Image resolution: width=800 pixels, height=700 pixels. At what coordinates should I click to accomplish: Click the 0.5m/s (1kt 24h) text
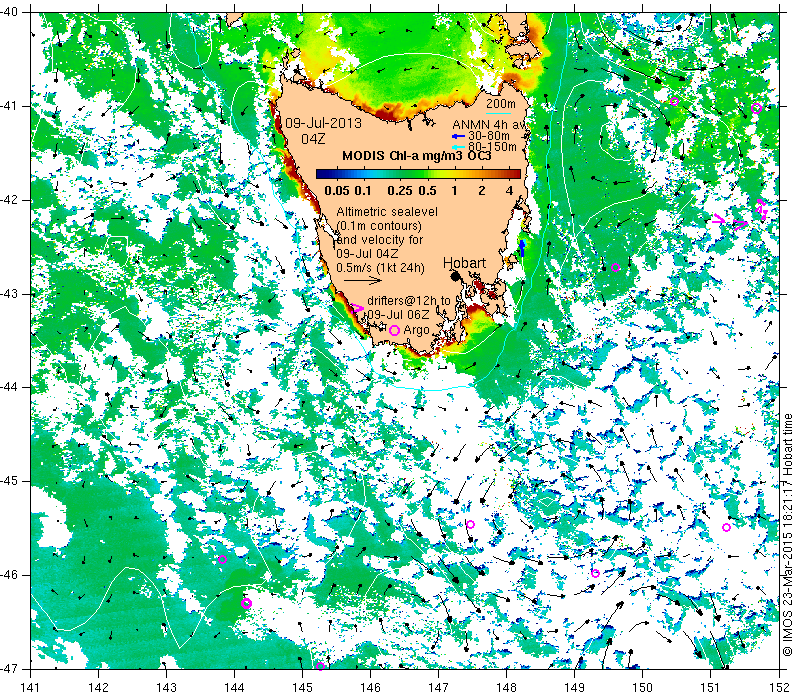coord(380,267)
